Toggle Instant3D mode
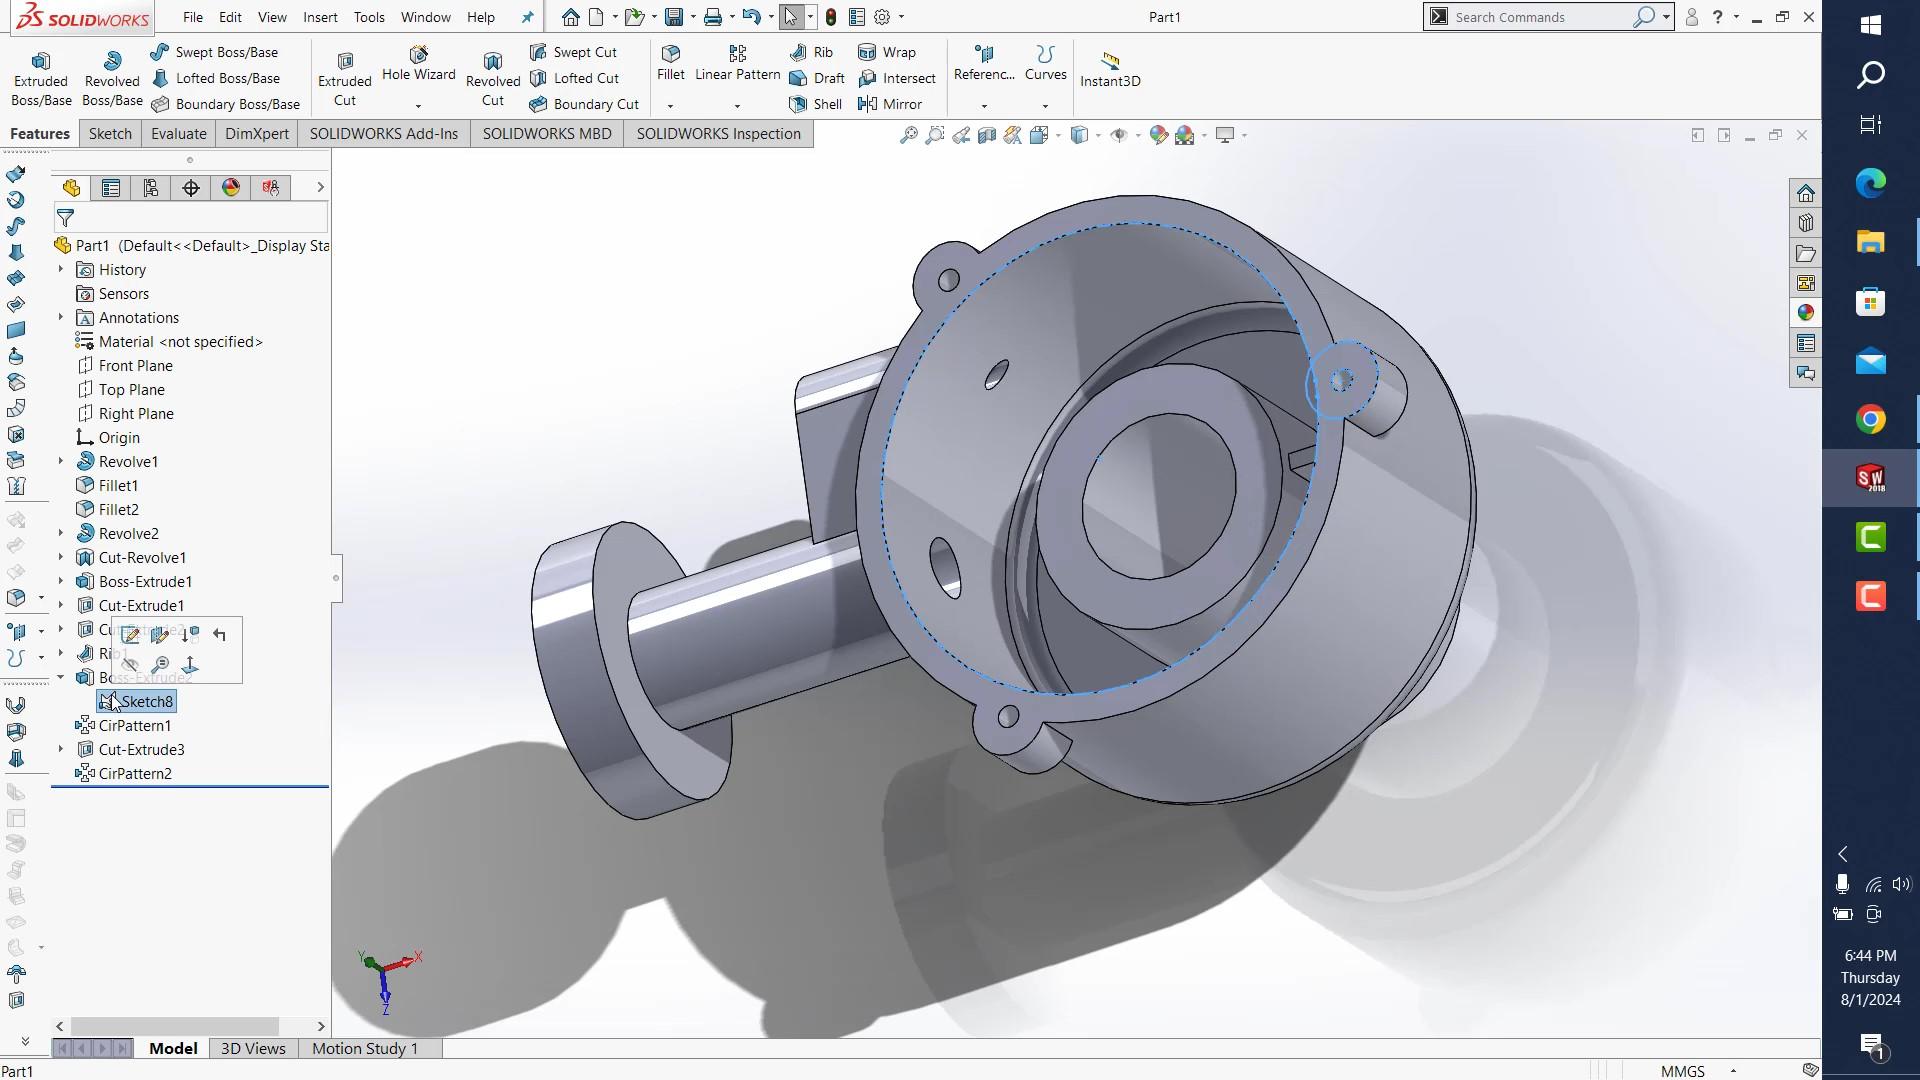 pos(1110,70)
